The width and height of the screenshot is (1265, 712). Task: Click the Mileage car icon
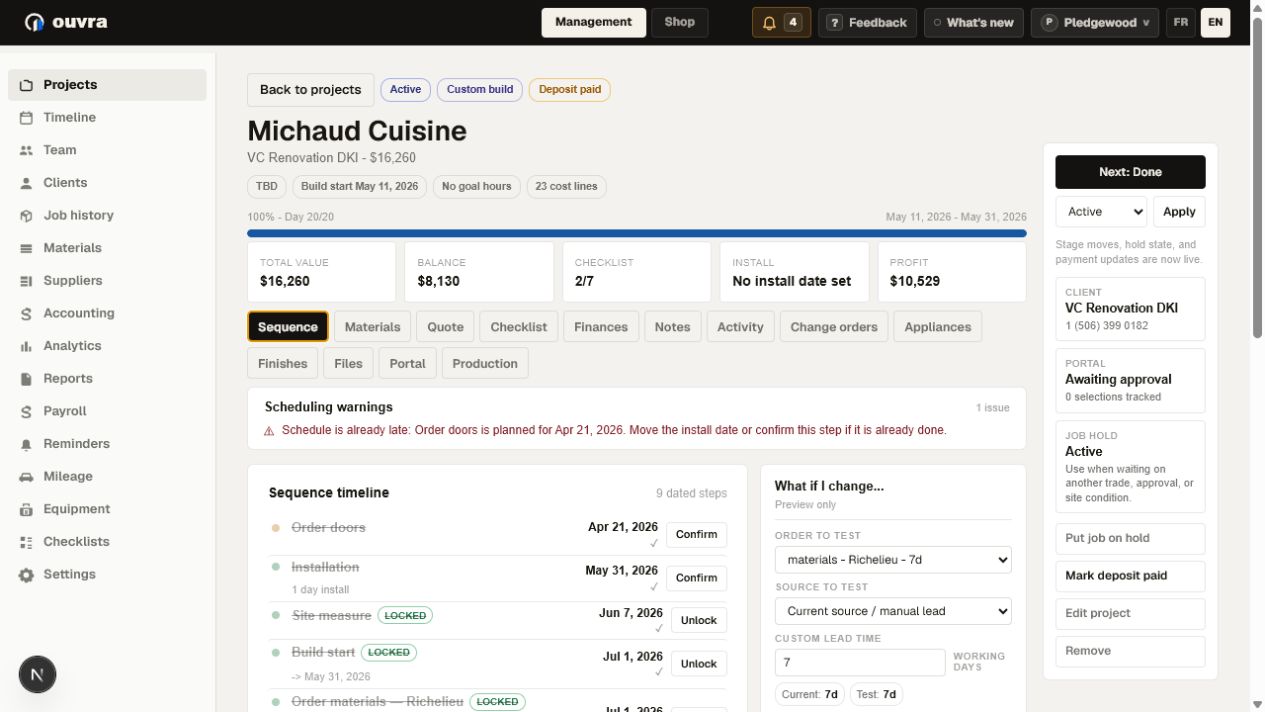(x=26, y=477)
